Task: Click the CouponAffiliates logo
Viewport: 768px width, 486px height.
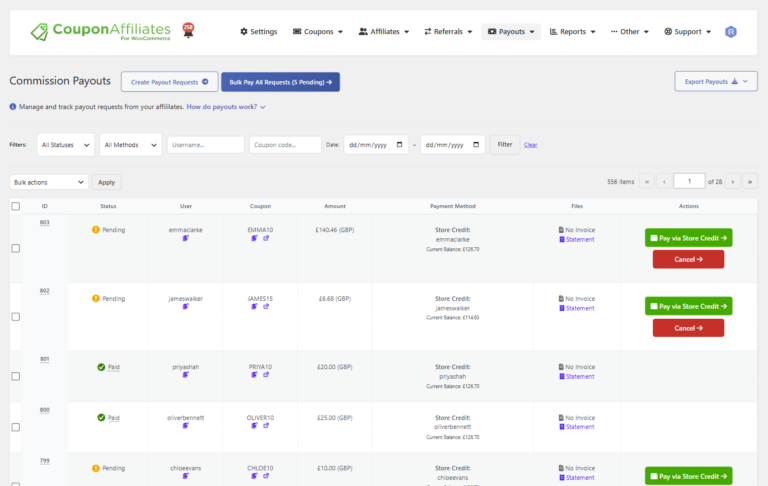Action: coord(100,32)
